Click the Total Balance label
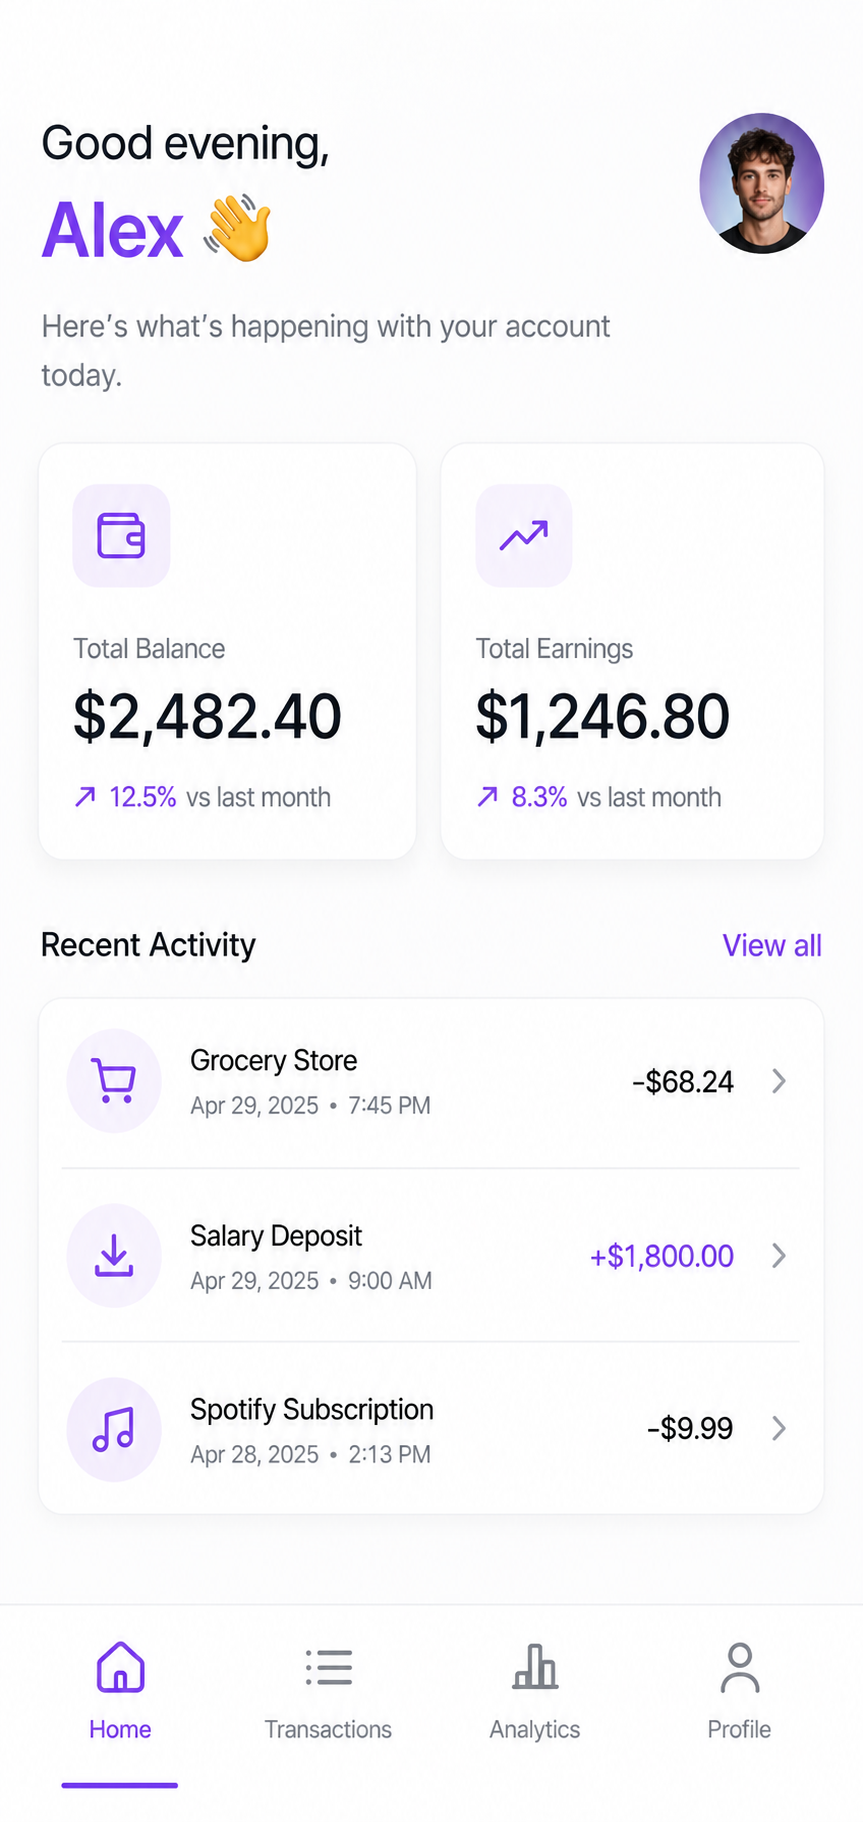 pyautogui.click(x=149, y=649)
